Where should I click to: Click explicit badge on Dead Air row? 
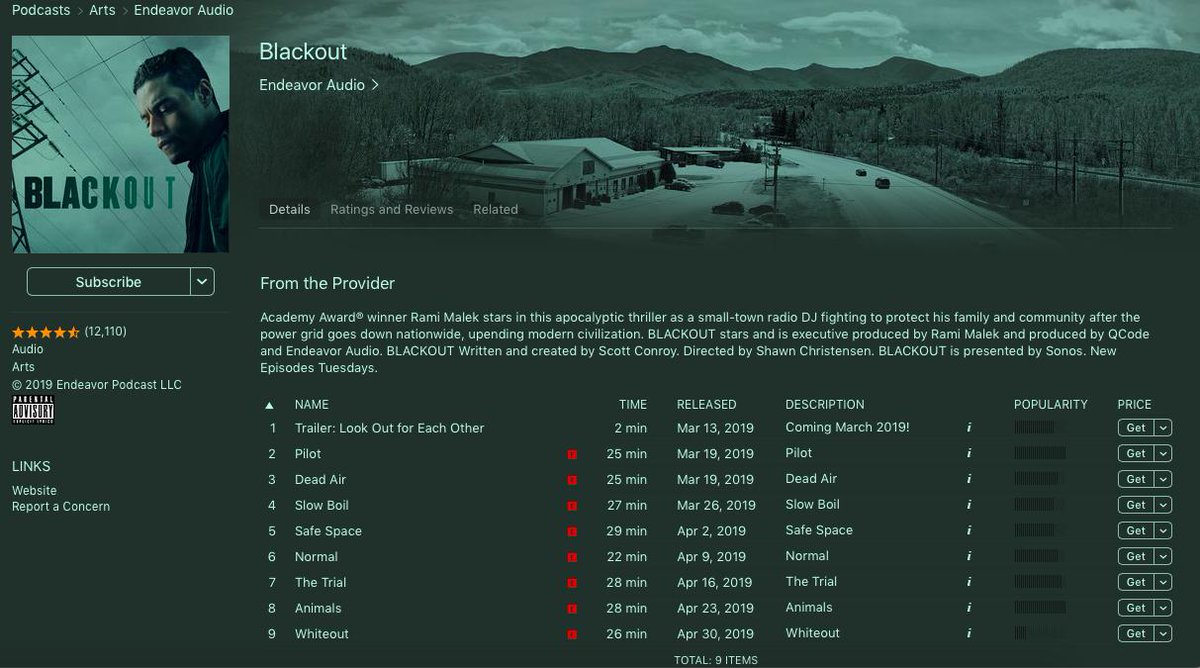click(572, 480)
